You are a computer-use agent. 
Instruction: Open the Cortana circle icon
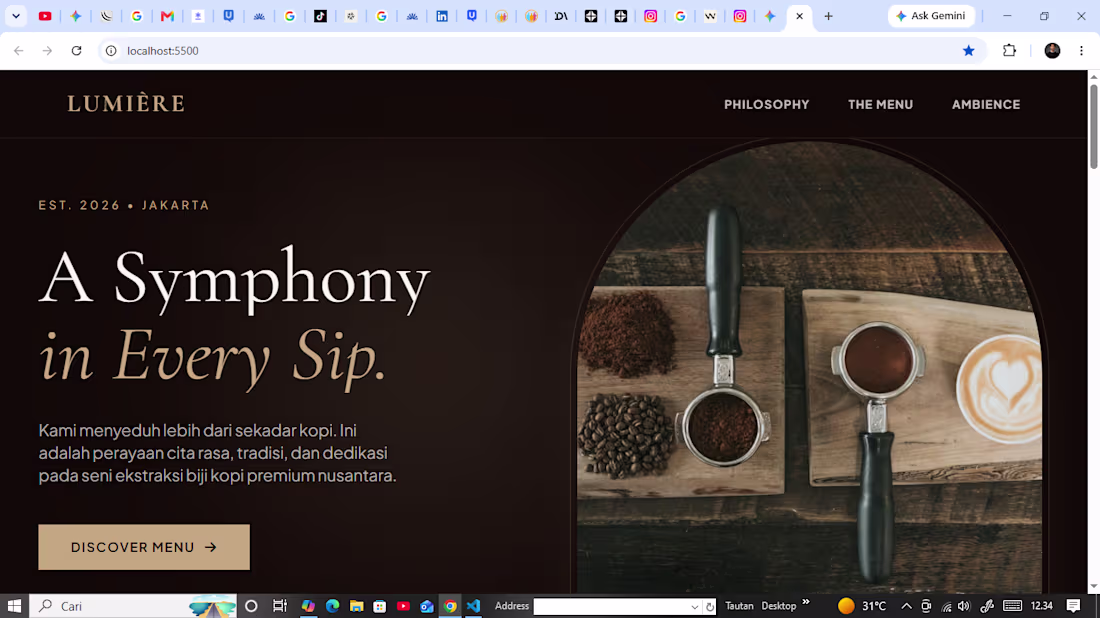pyautogui.click(x=251, y=606)
